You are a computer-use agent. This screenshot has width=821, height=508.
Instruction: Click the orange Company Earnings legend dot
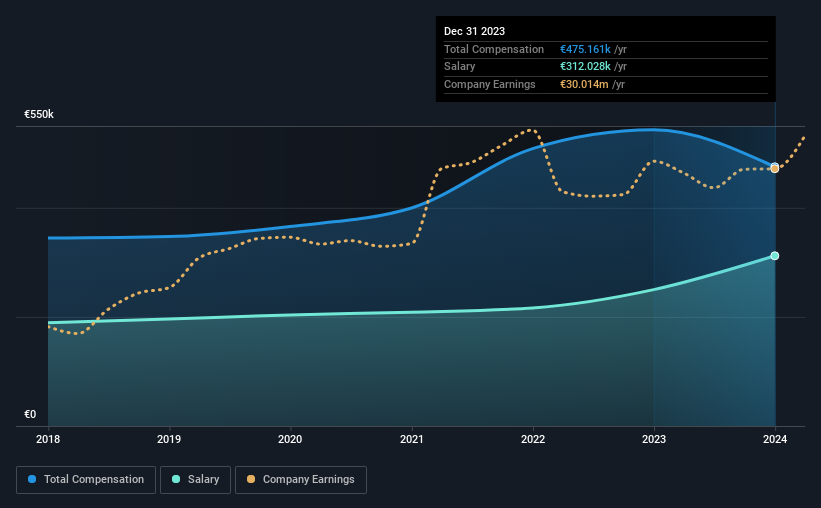click(251, 479)
